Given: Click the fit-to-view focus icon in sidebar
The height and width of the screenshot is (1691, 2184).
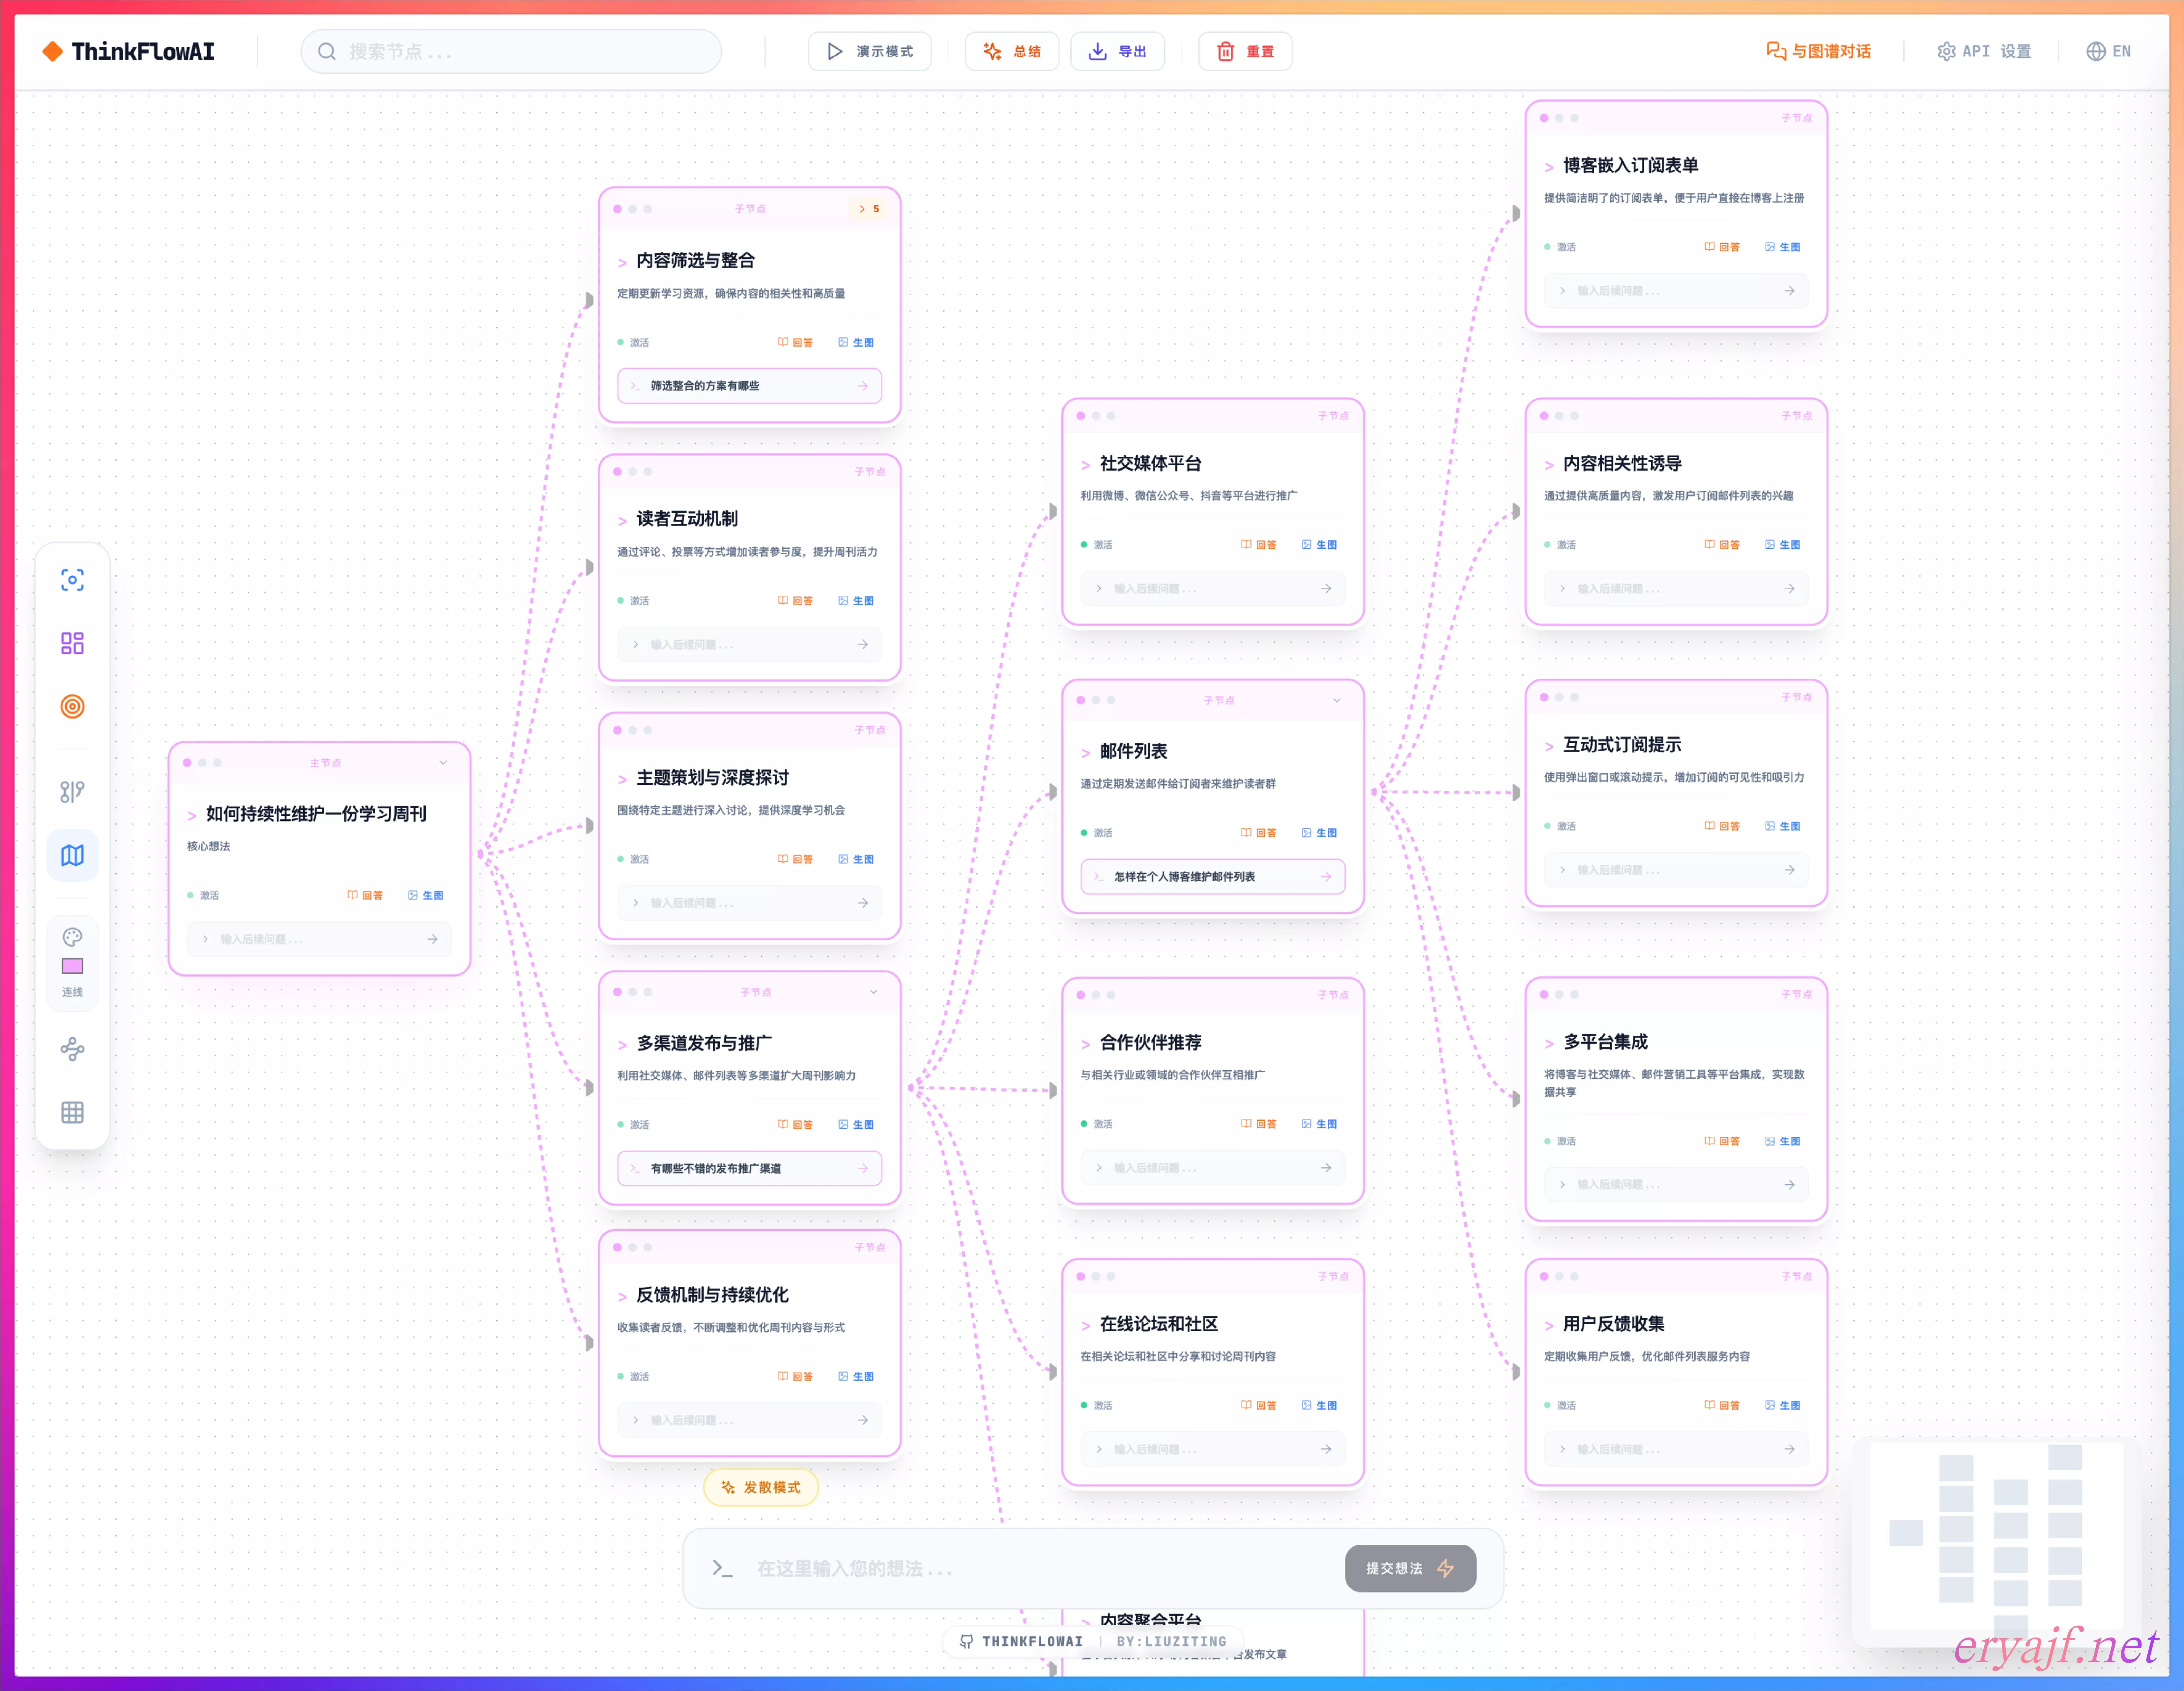Looking at the screenshot, I should pos(72,580).
